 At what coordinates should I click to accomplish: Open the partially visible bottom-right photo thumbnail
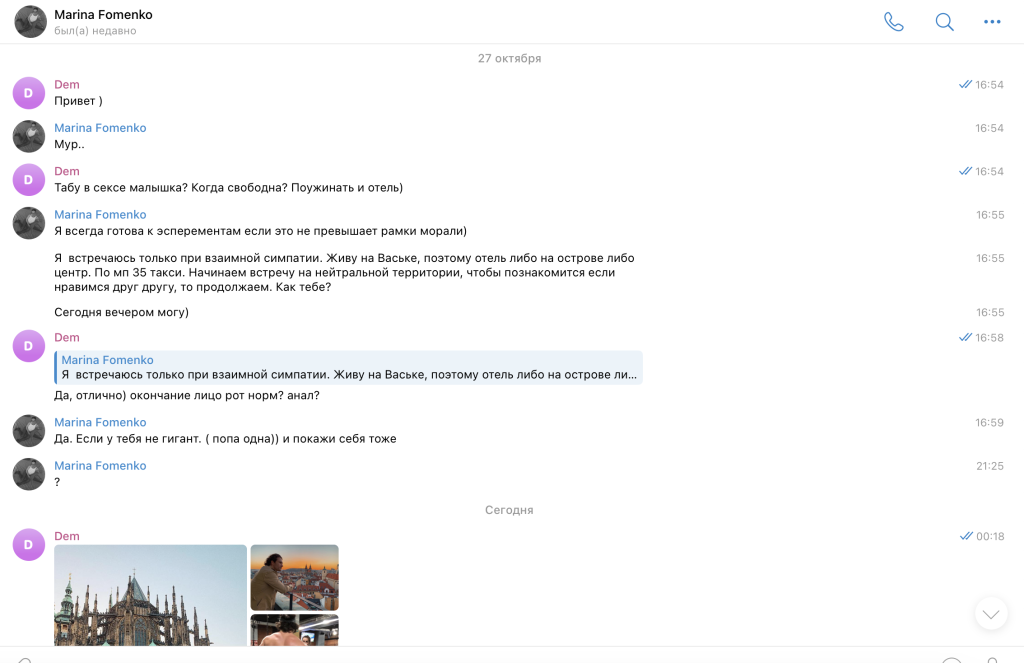(x=294, y=630)
